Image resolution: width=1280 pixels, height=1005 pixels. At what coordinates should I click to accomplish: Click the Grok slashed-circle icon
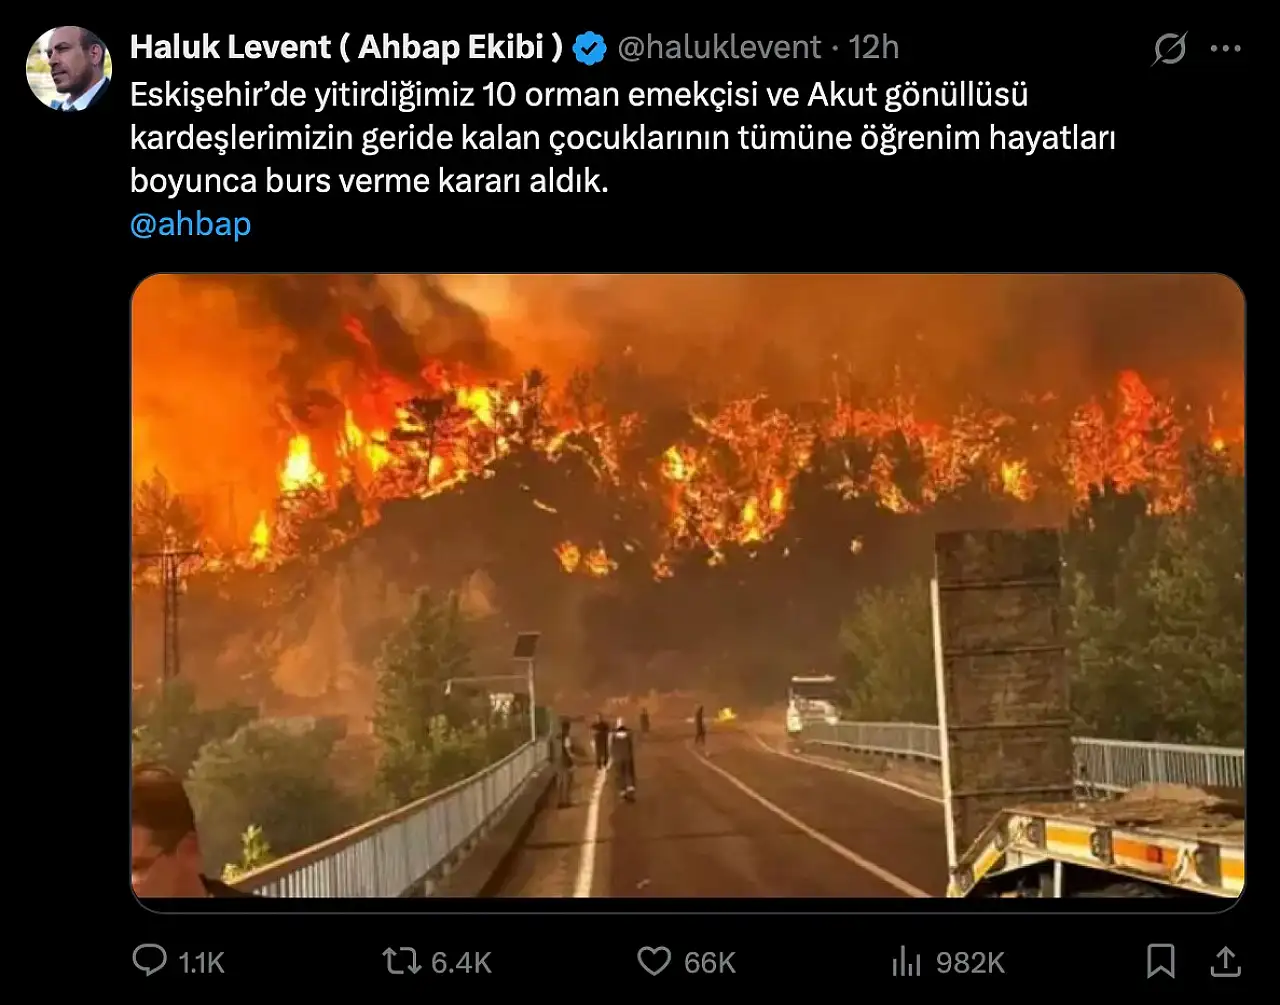[x=1169, y=48]
